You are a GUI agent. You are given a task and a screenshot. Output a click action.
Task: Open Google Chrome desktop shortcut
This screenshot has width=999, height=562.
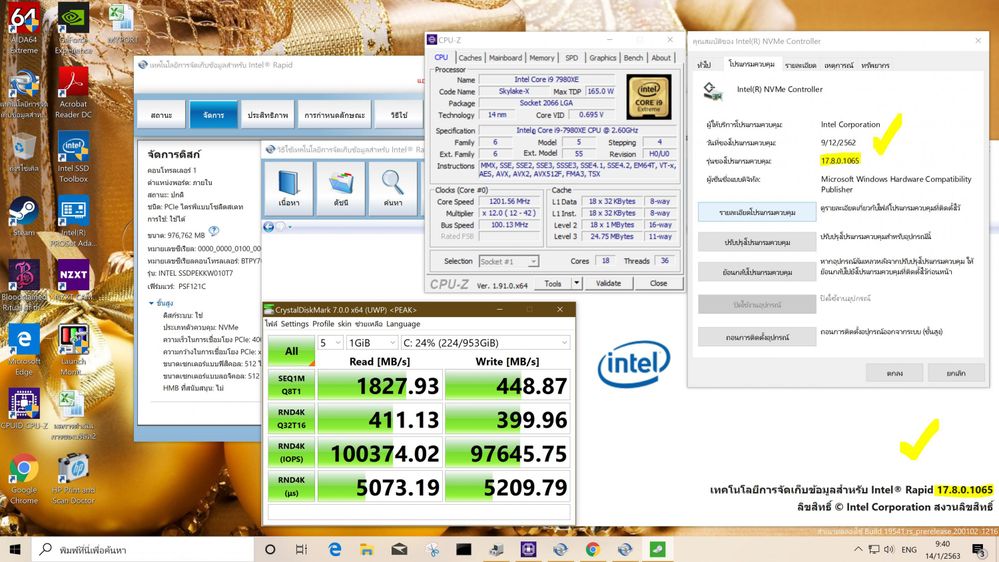[23, 472]
